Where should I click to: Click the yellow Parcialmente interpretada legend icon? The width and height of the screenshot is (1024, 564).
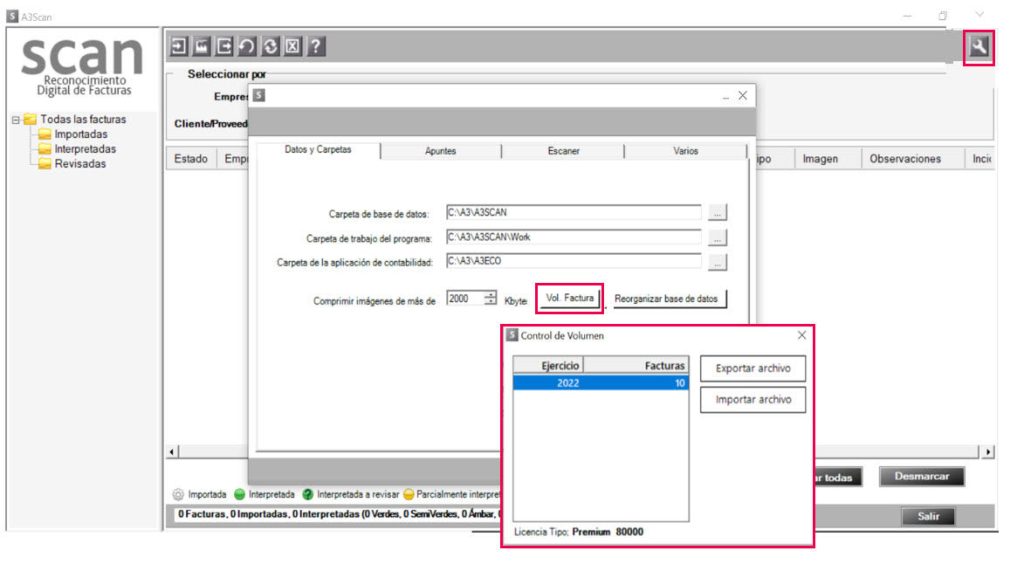click(409, 494)
